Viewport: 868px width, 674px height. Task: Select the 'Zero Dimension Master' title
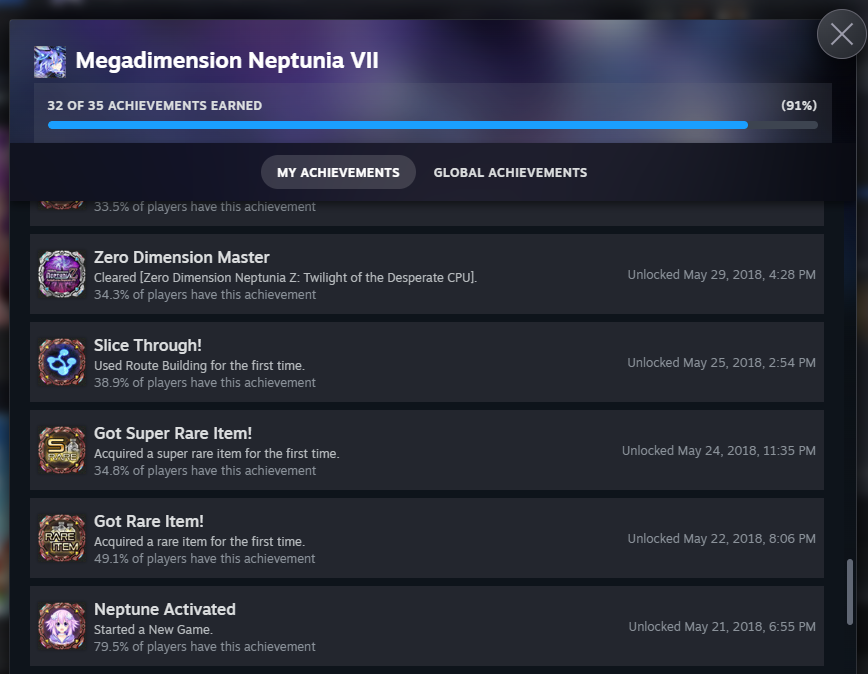click(x=182, y=257)
